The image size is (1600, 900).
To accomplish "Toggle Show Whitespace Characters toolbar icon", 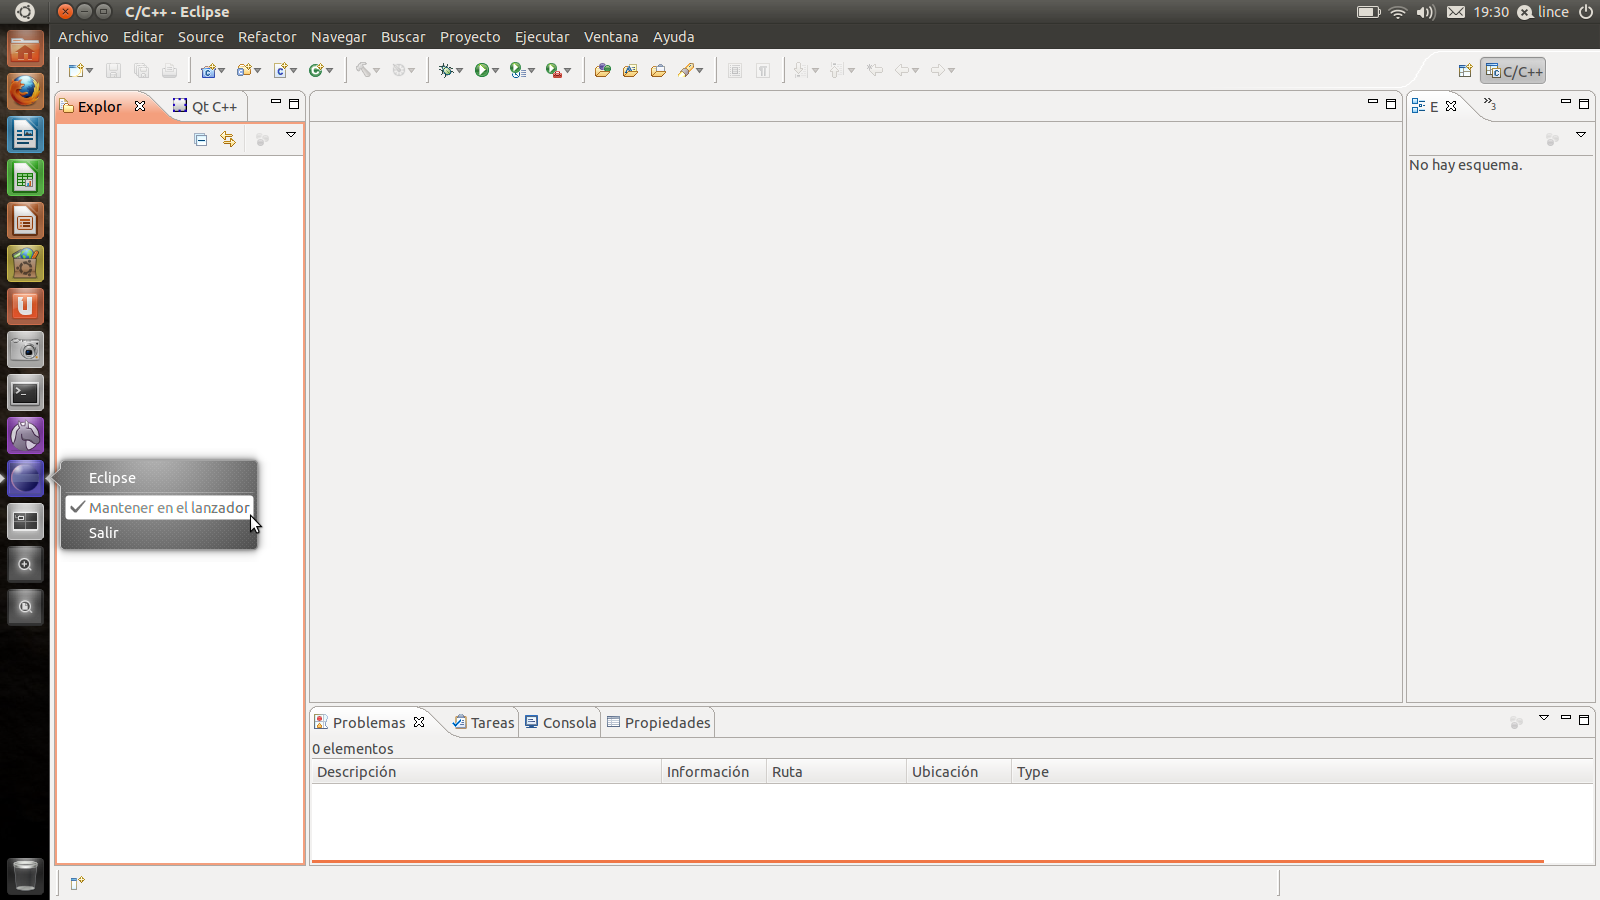I will tap(763, 70).
